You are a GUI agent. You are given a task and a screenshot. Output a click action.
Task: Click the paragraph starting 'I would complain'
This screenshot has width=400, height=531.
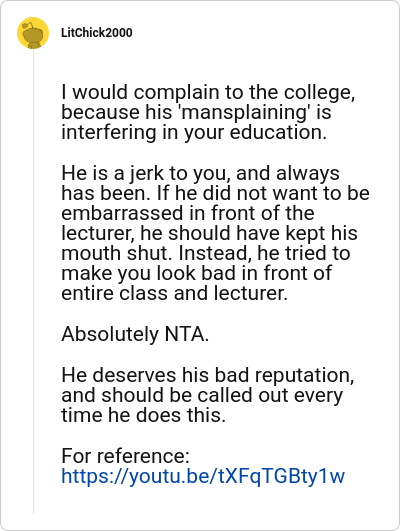[208, 112]
